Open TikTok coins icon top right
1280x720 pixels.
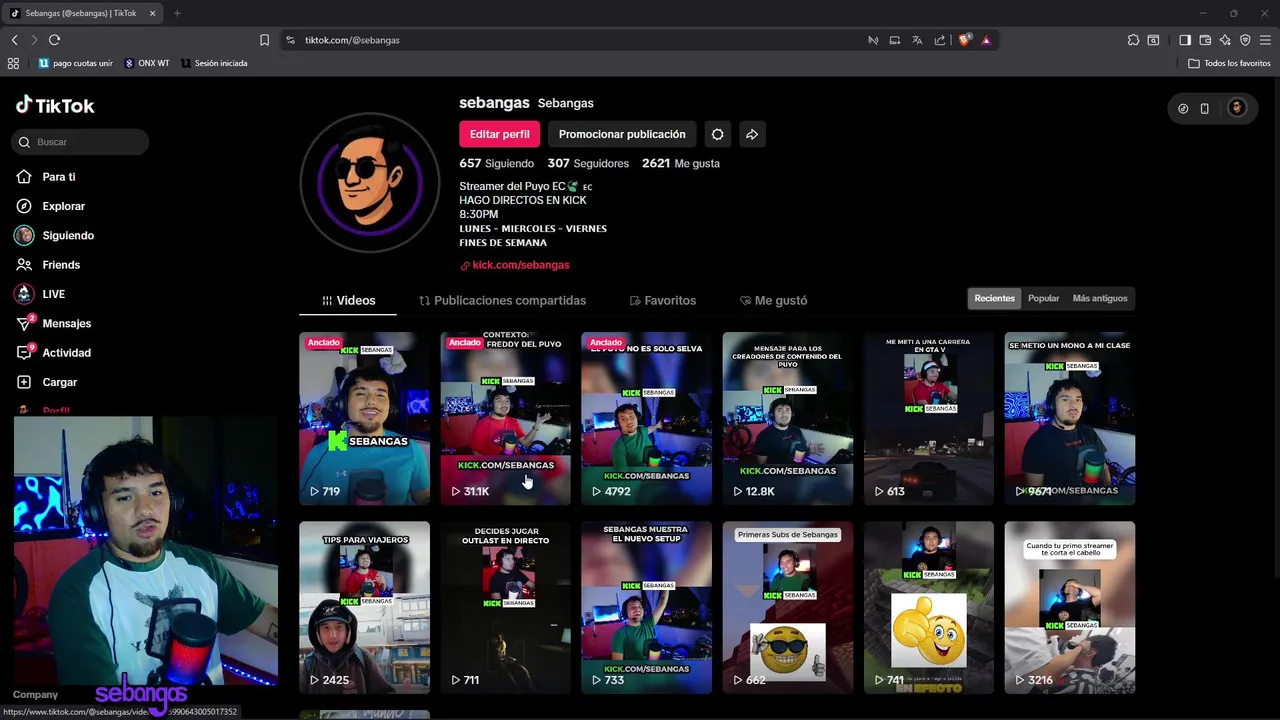click(1183, 108)
